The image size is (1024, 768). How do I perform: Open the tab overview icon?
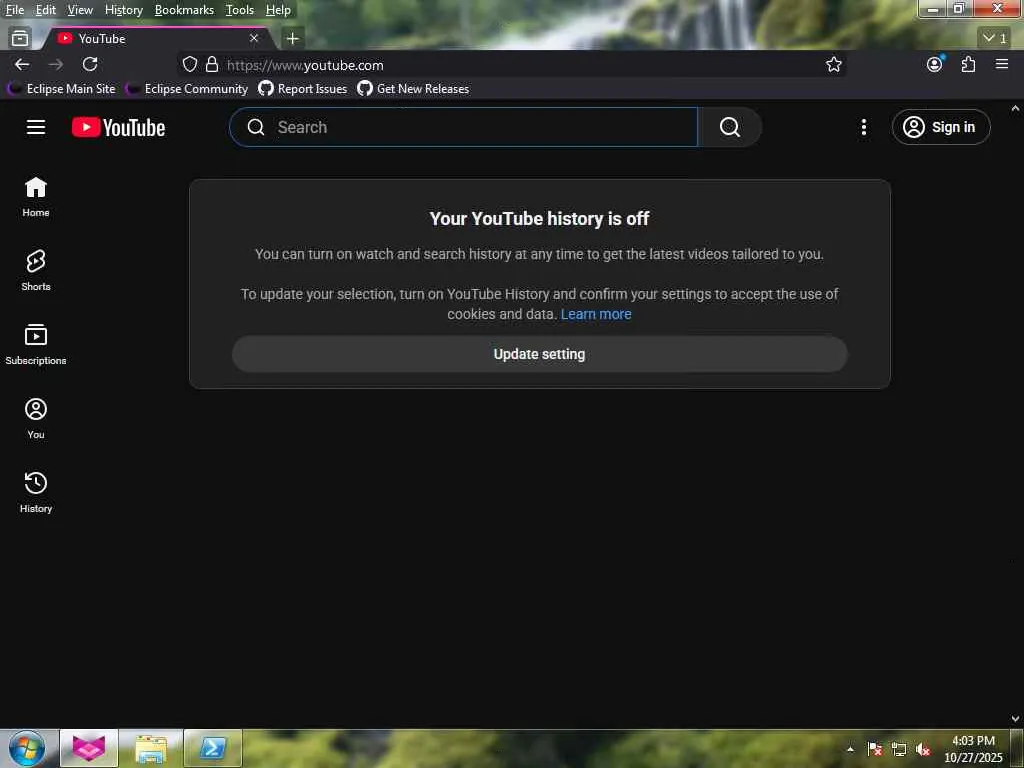click(x=20, y=39)
